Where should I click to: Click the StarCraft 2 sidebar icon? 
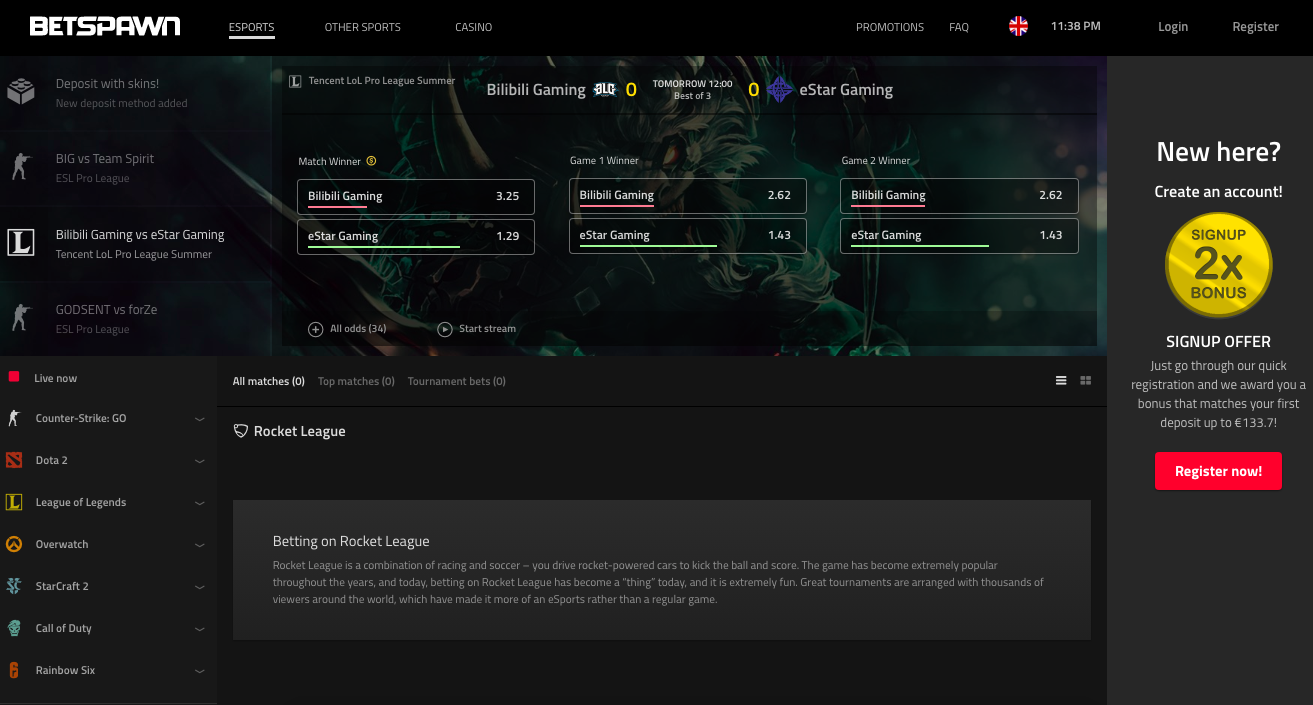[x=14, y=586]
